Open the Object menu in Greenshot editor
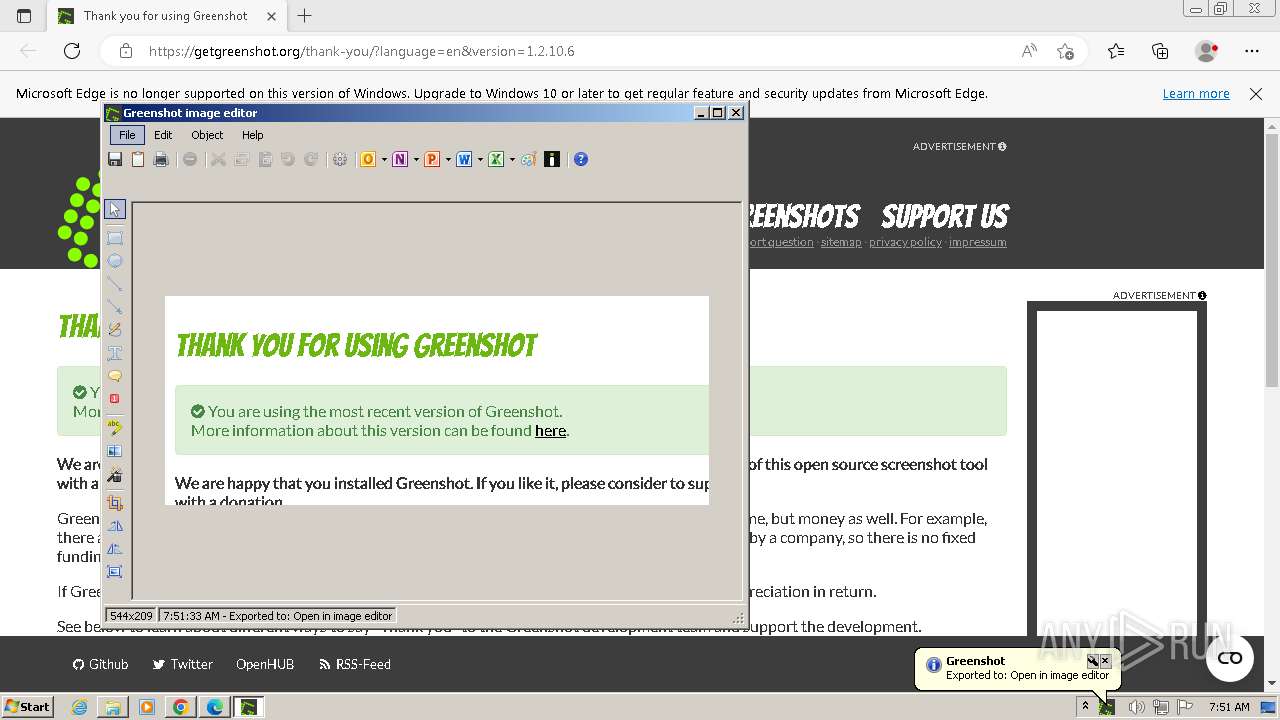 [207, 135]
